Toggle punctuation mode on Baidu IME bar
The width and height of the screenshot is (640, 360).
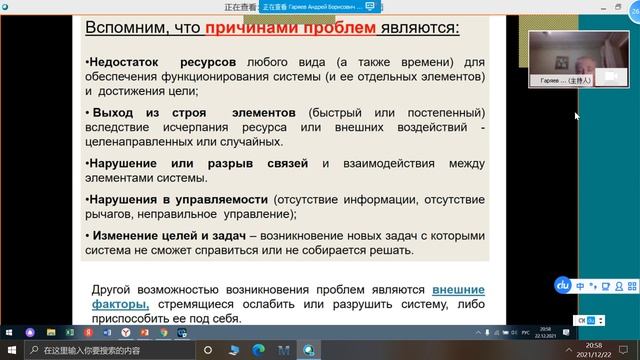593,286
